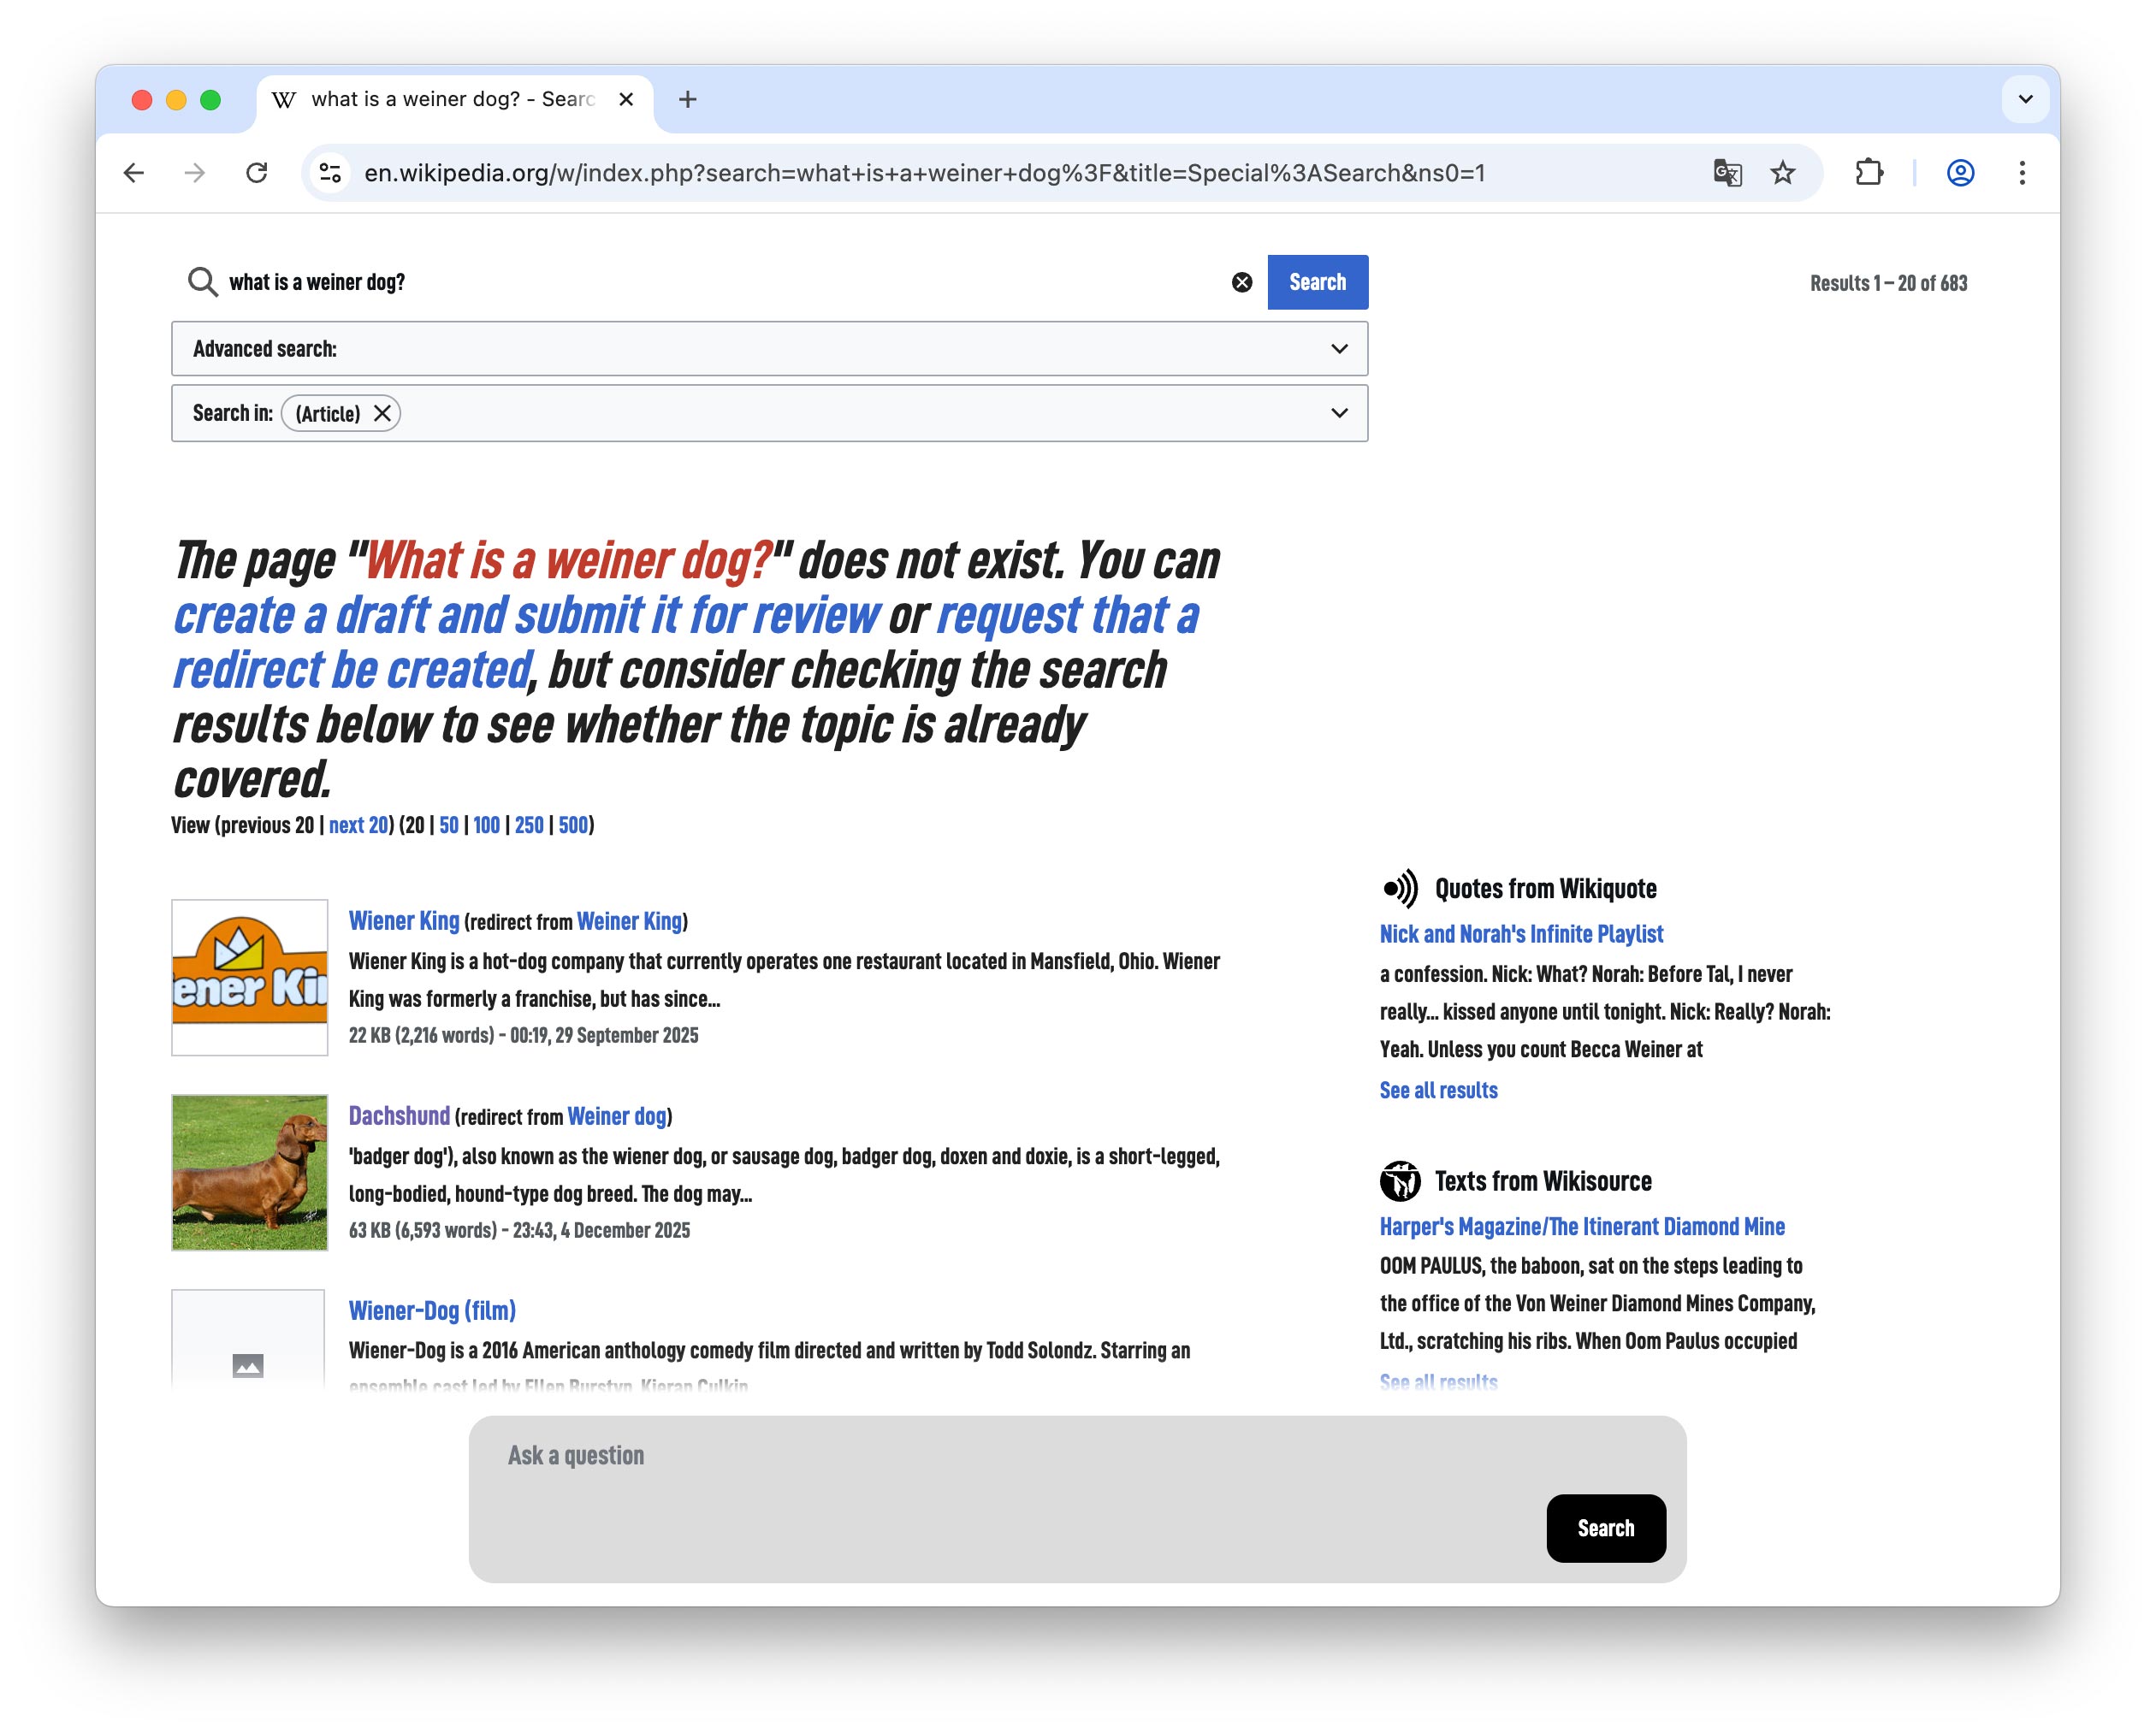Bookmark page with the star icon

(1782, 173)
